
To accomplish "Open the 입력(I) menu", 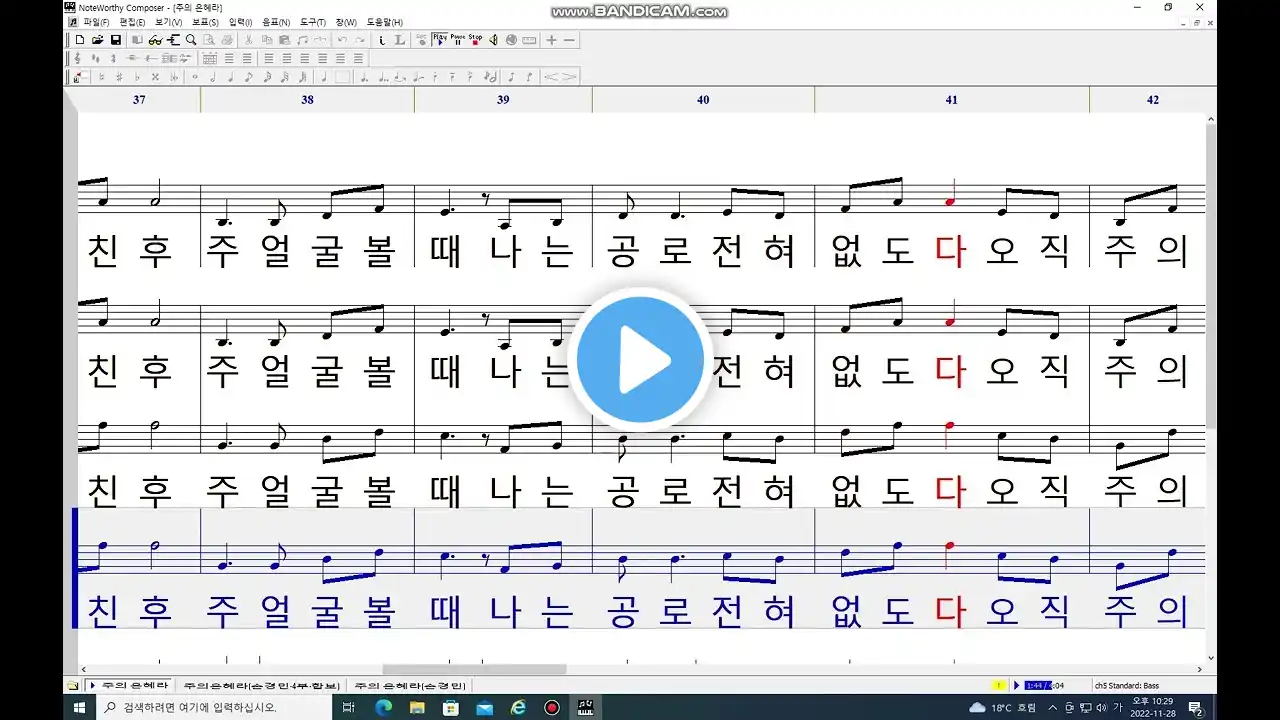I will coord(240,22).
